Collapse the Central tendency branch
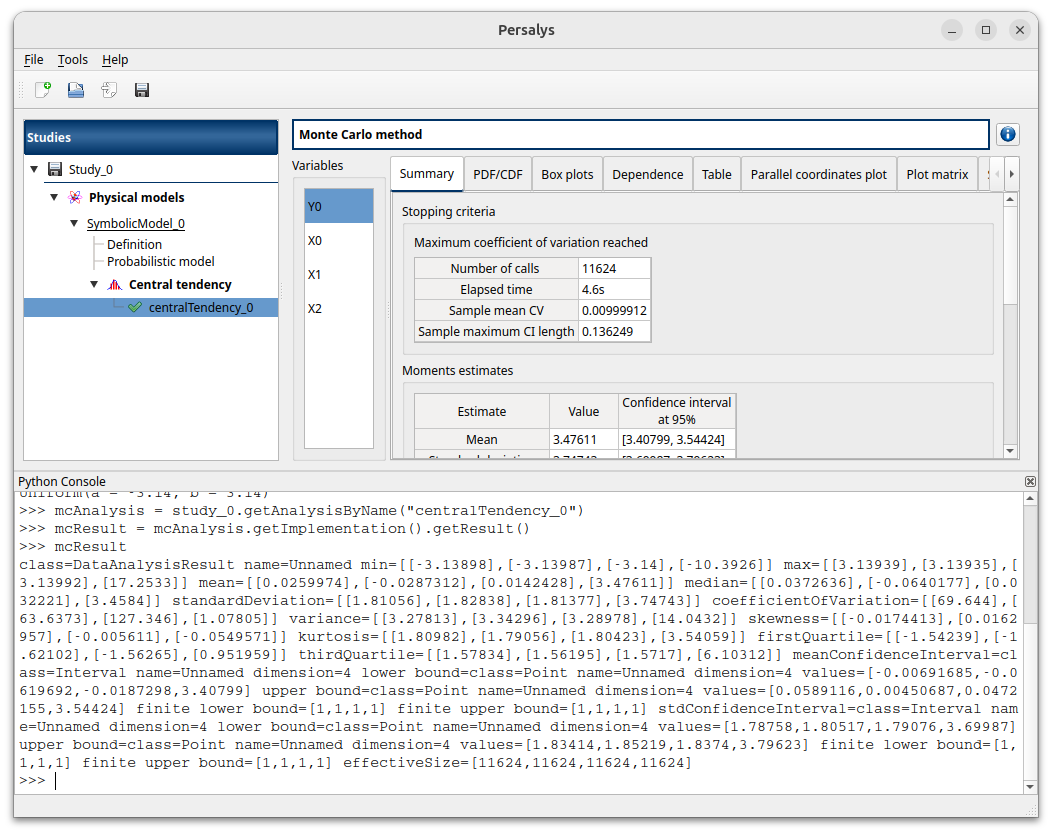Screen dimensions: 1052x834 tap(94, 285)
